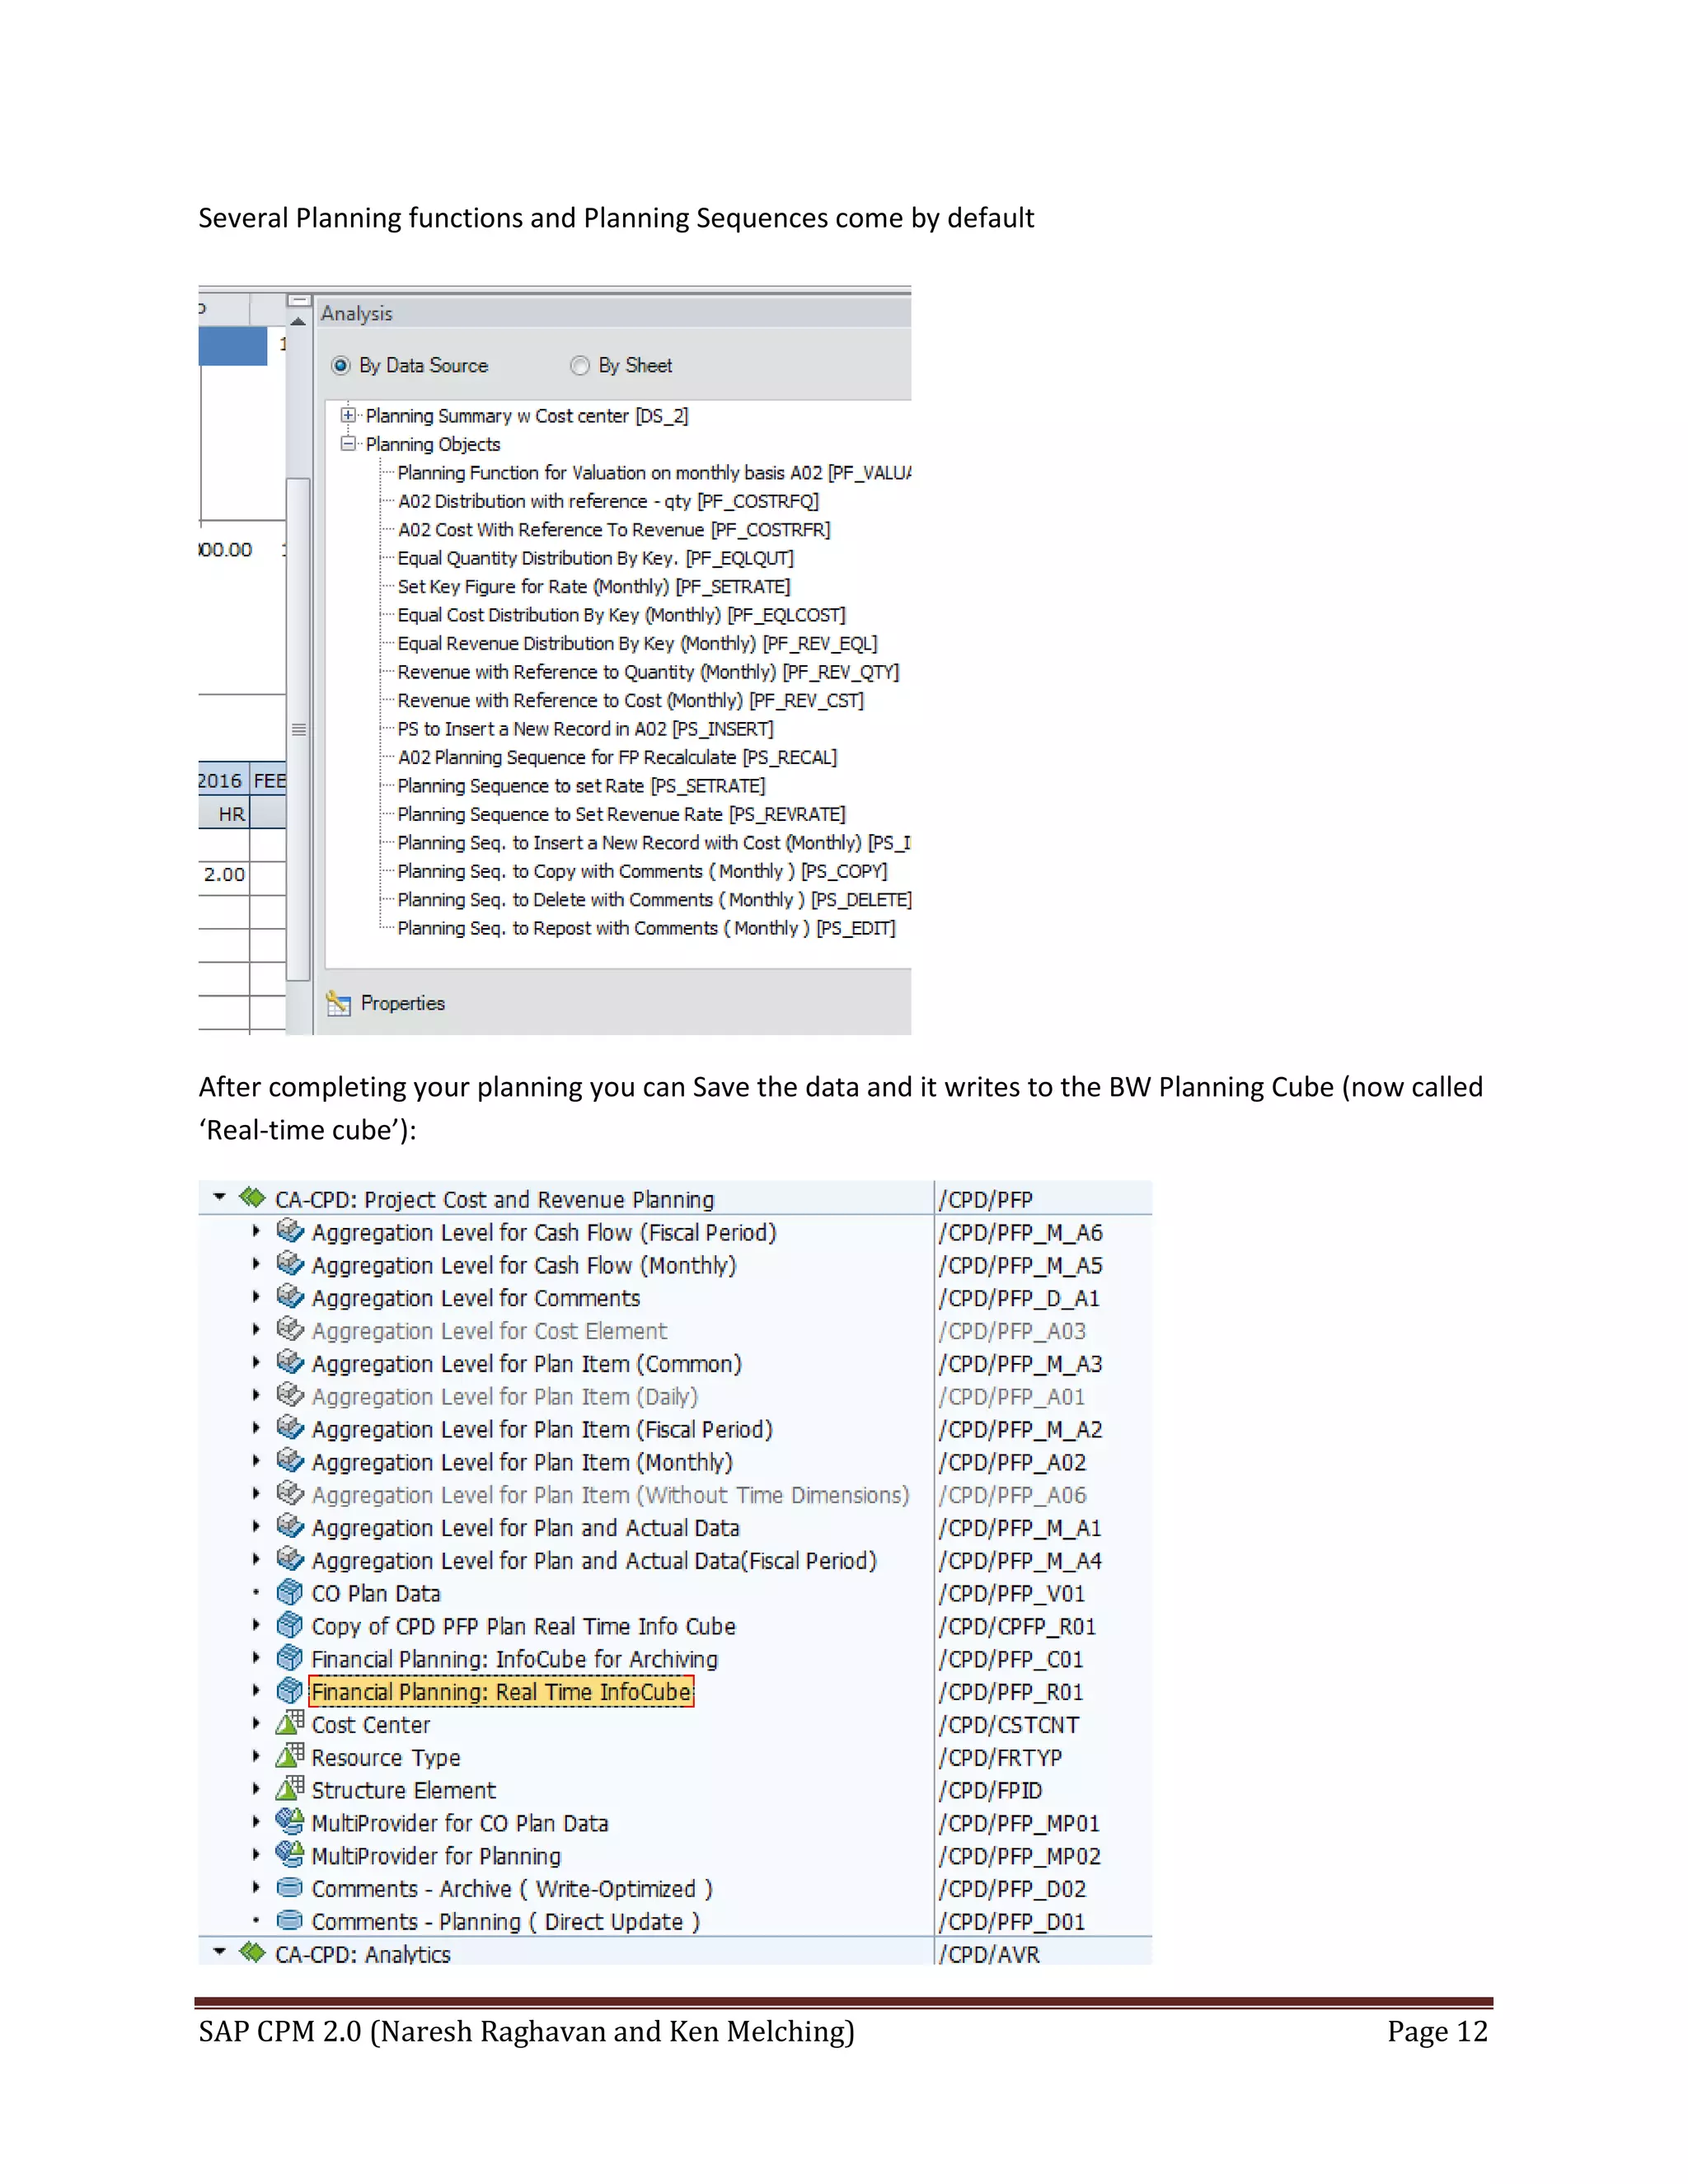Select Planning Seq. to Delete with Comments

654,900
